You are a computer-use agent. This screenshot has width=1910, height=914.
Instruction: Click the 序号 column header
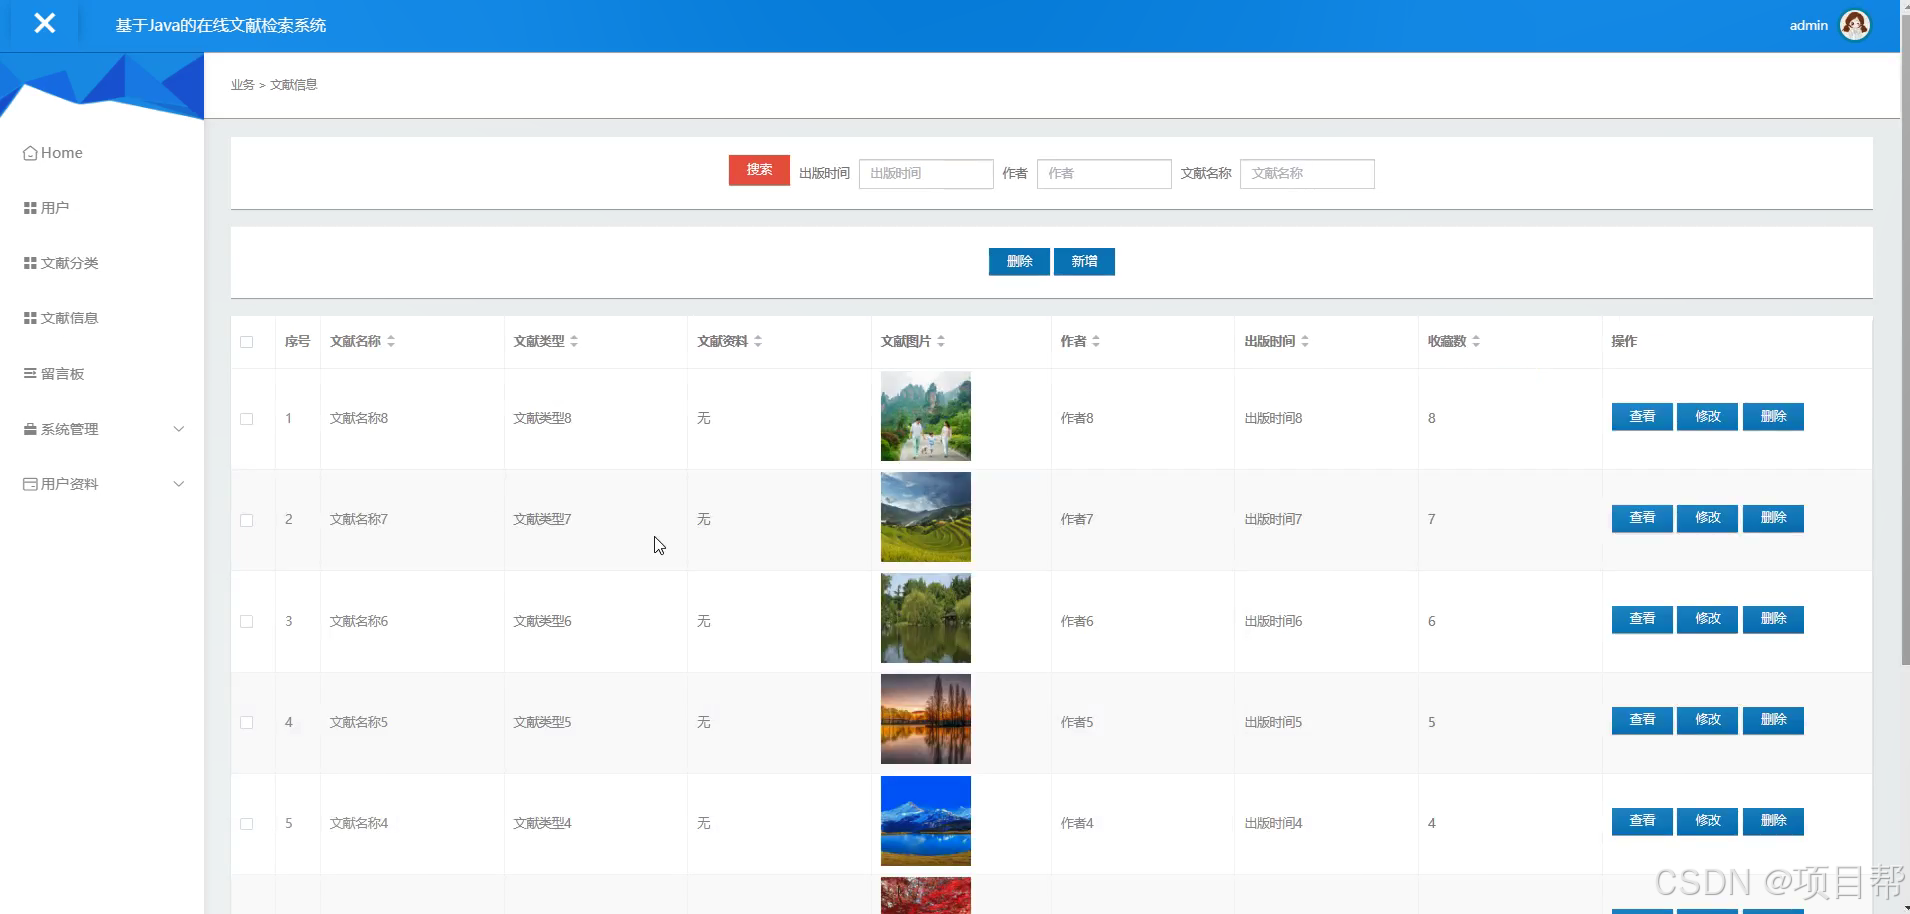point(297,341)
